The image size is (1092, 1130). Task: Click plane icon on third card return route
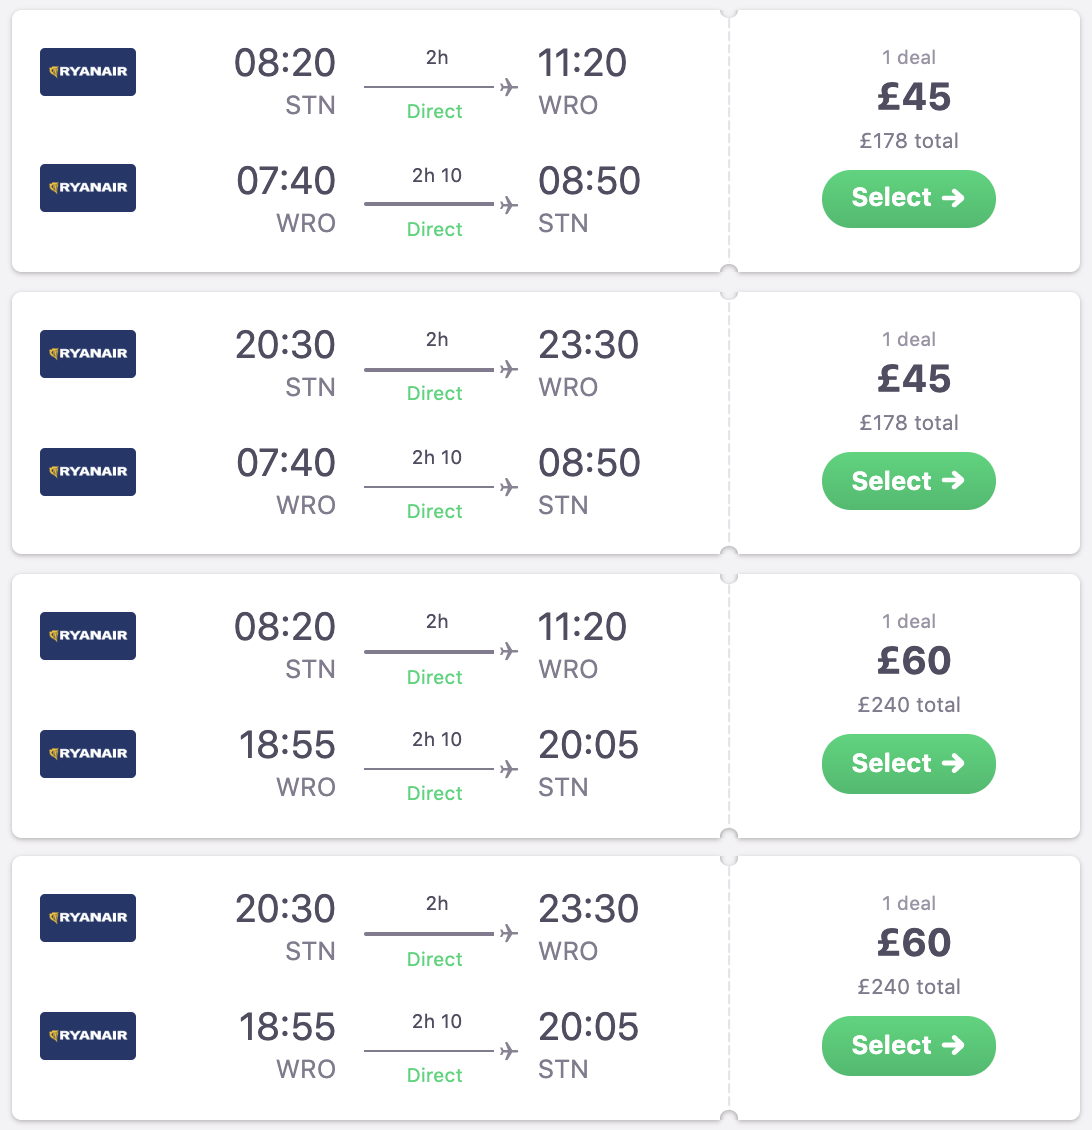tap(509, 769)
